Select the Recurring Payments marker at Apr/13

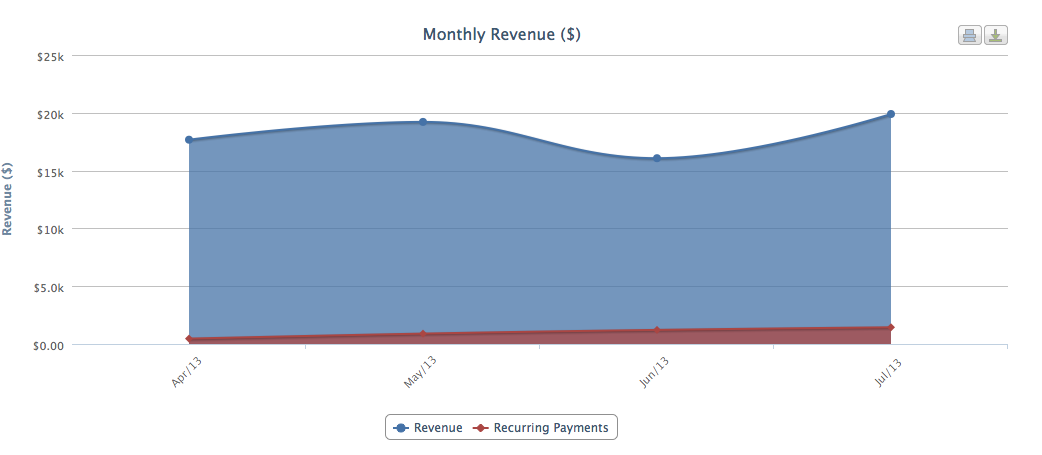coord(189,339)
